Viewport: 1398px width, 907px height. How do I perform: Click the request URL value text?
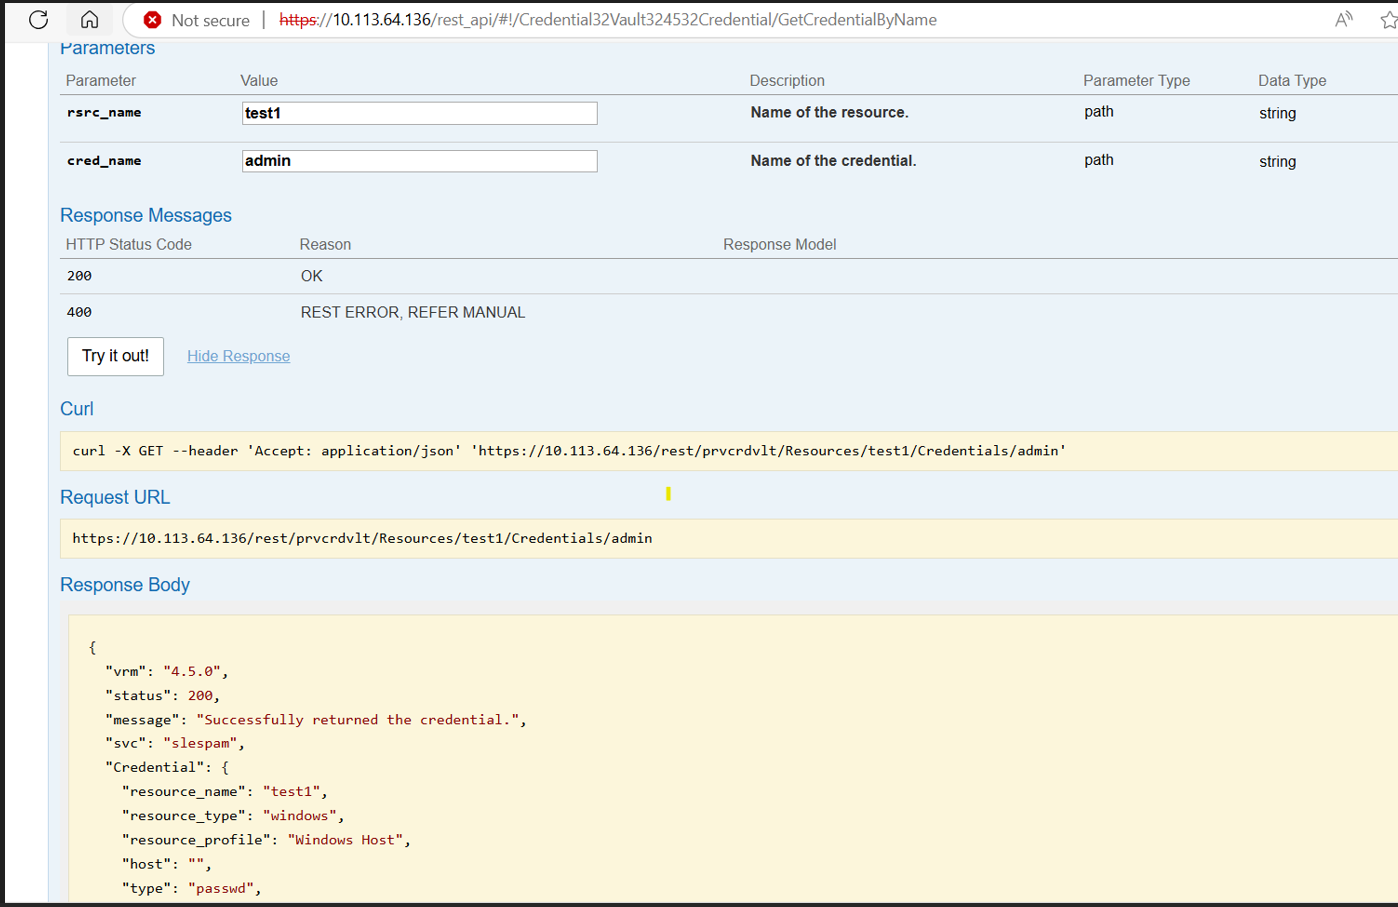tap(362, 538)
